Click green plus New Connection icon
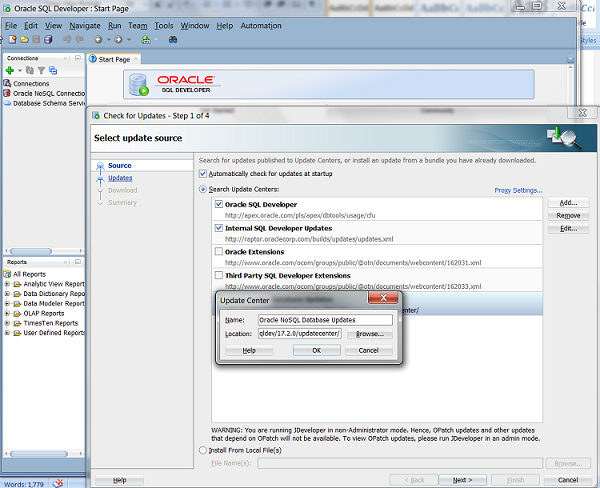This screenshot has height=488, width=600. point(10,70)
